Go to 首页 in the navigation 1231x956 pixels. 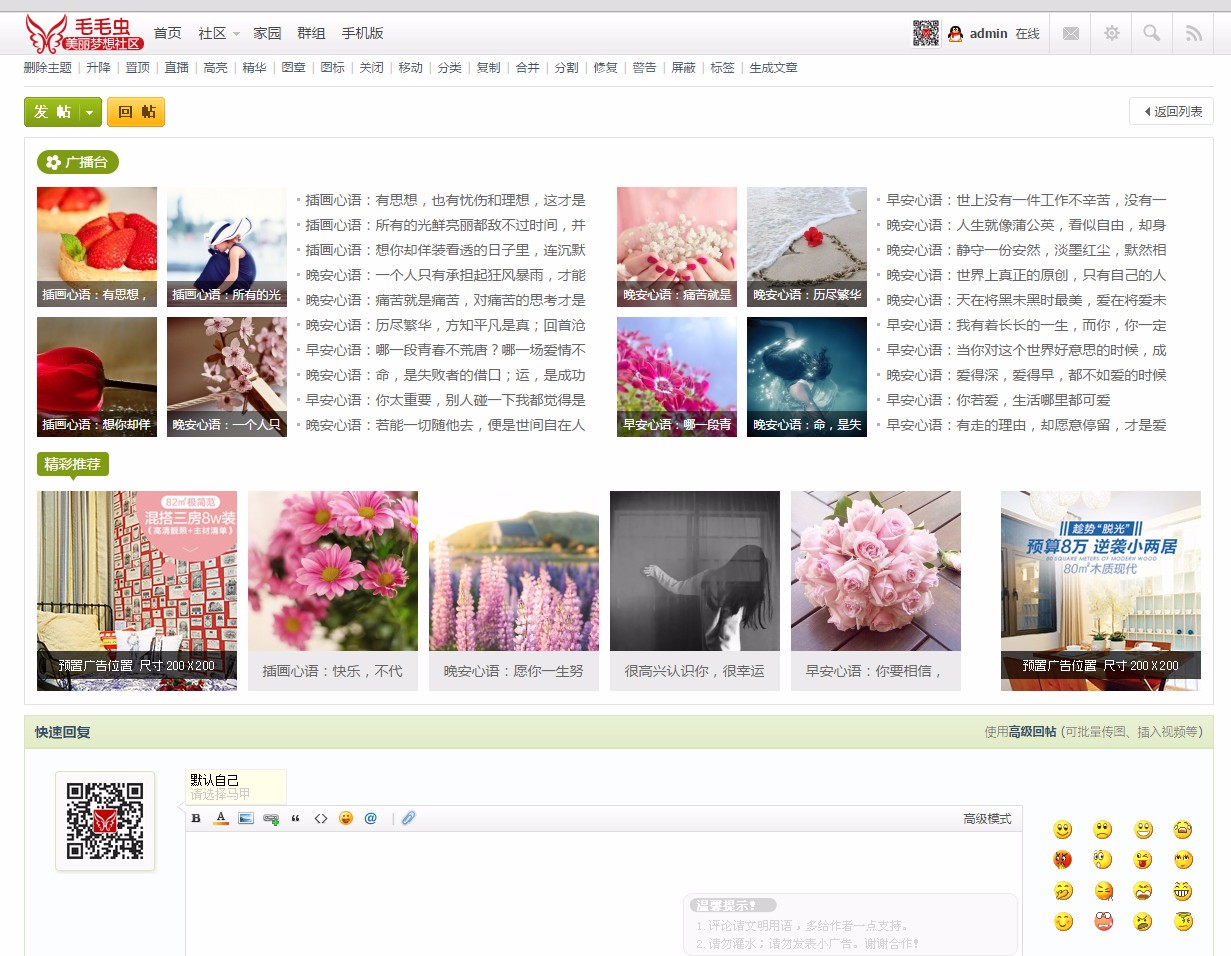click(x=168, y=33)
